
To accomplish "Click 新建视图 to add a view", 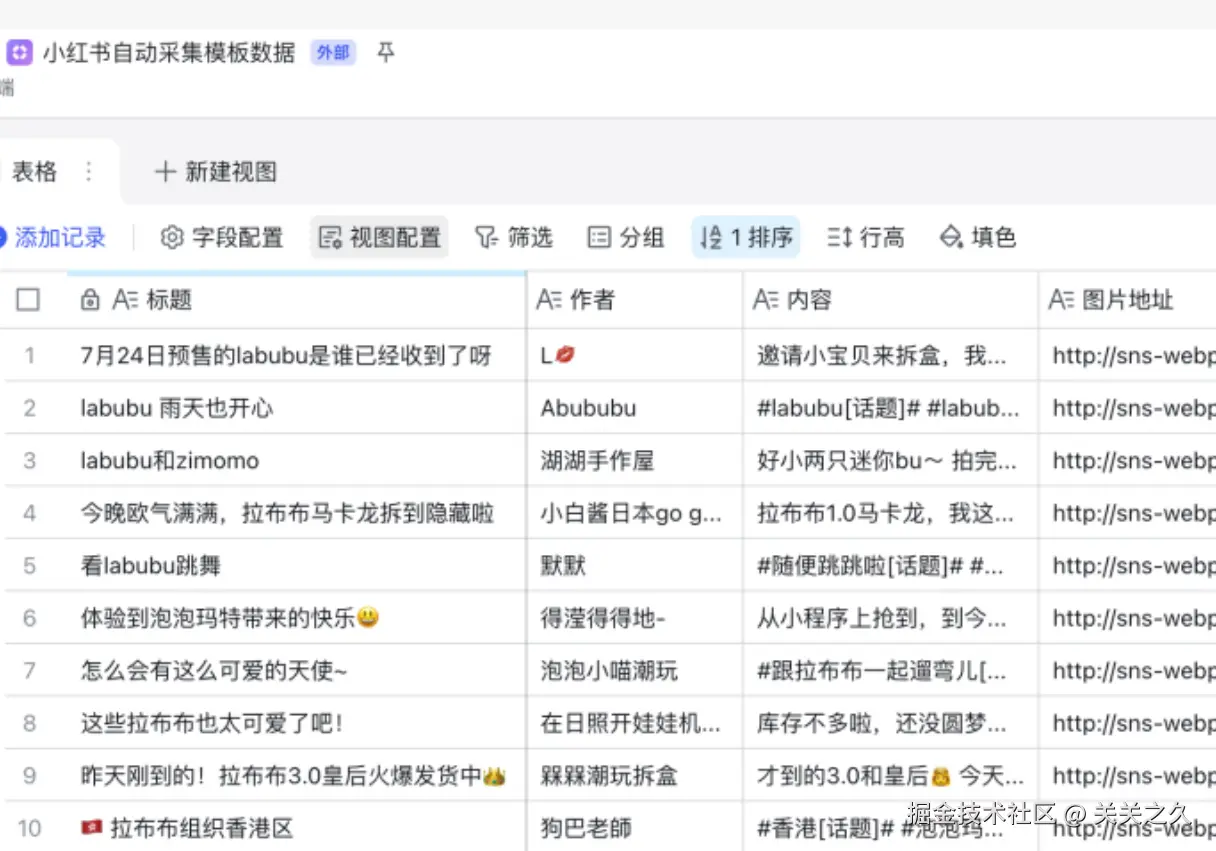I will coord(216,172).
